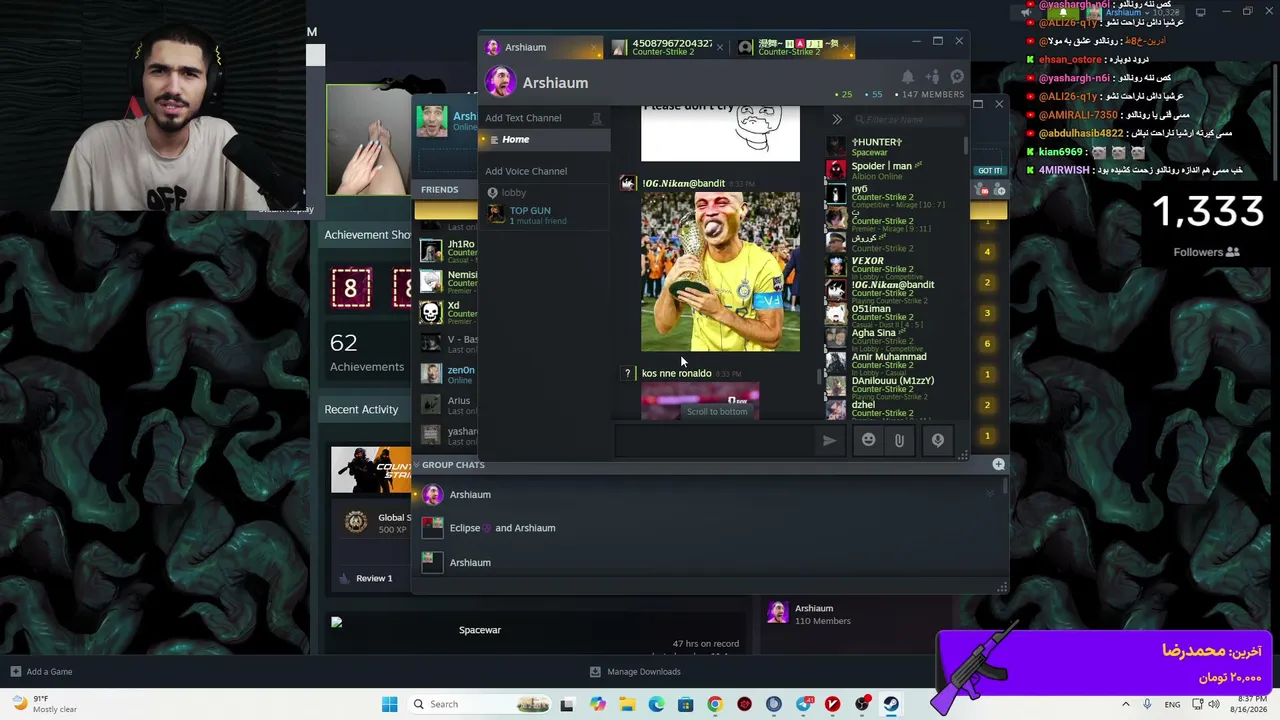The height and width of the screenshot is (720, 1280).
Task: Click Scroll to bottom button in chat
Action: coord(717,411)
